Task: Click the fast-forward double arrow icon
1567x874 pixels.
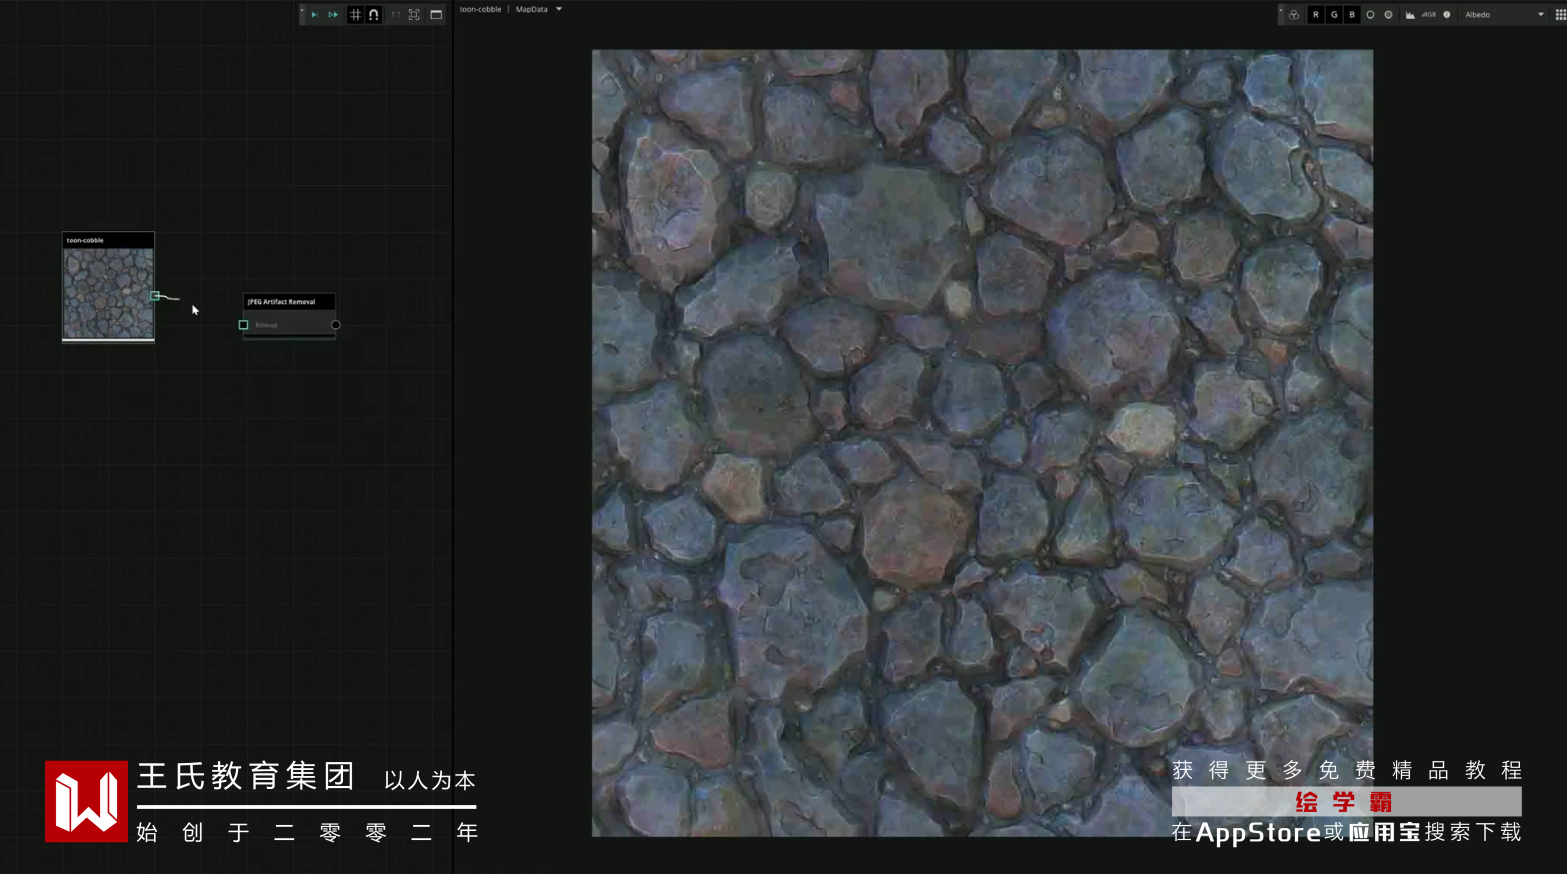Action: click(333, 15)
